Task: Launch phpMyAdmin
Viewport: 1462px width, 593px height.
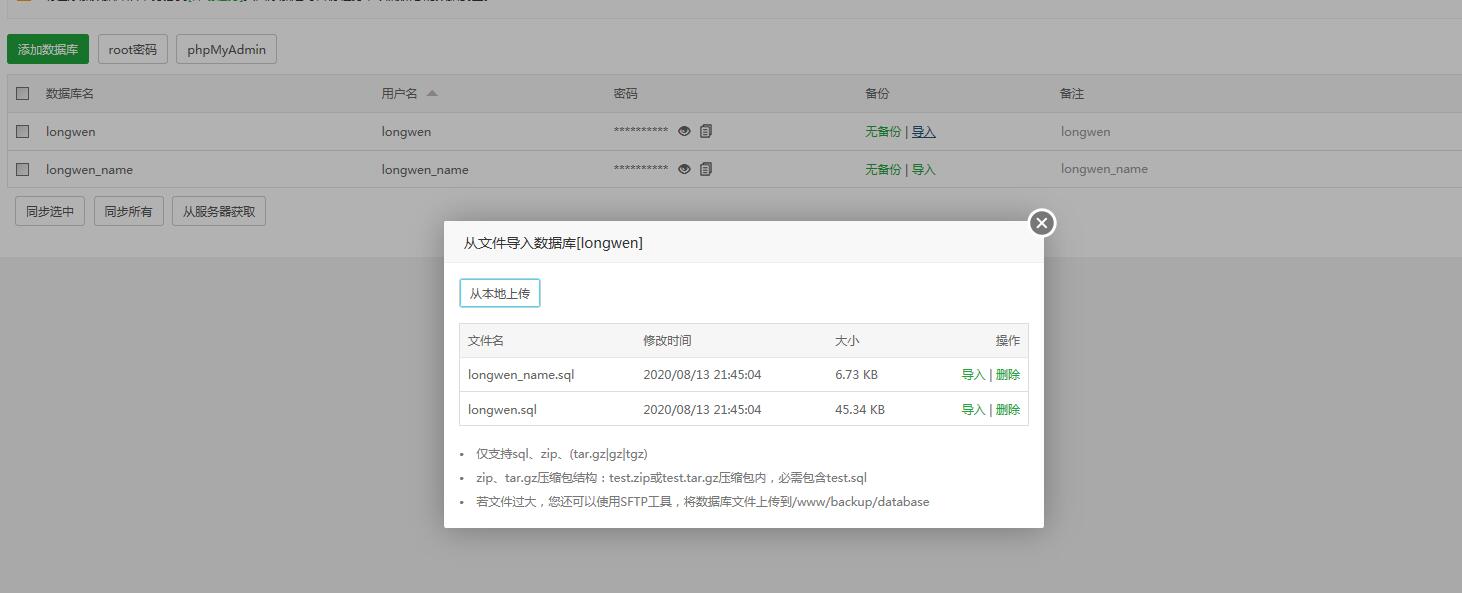Action: point(226,49)
